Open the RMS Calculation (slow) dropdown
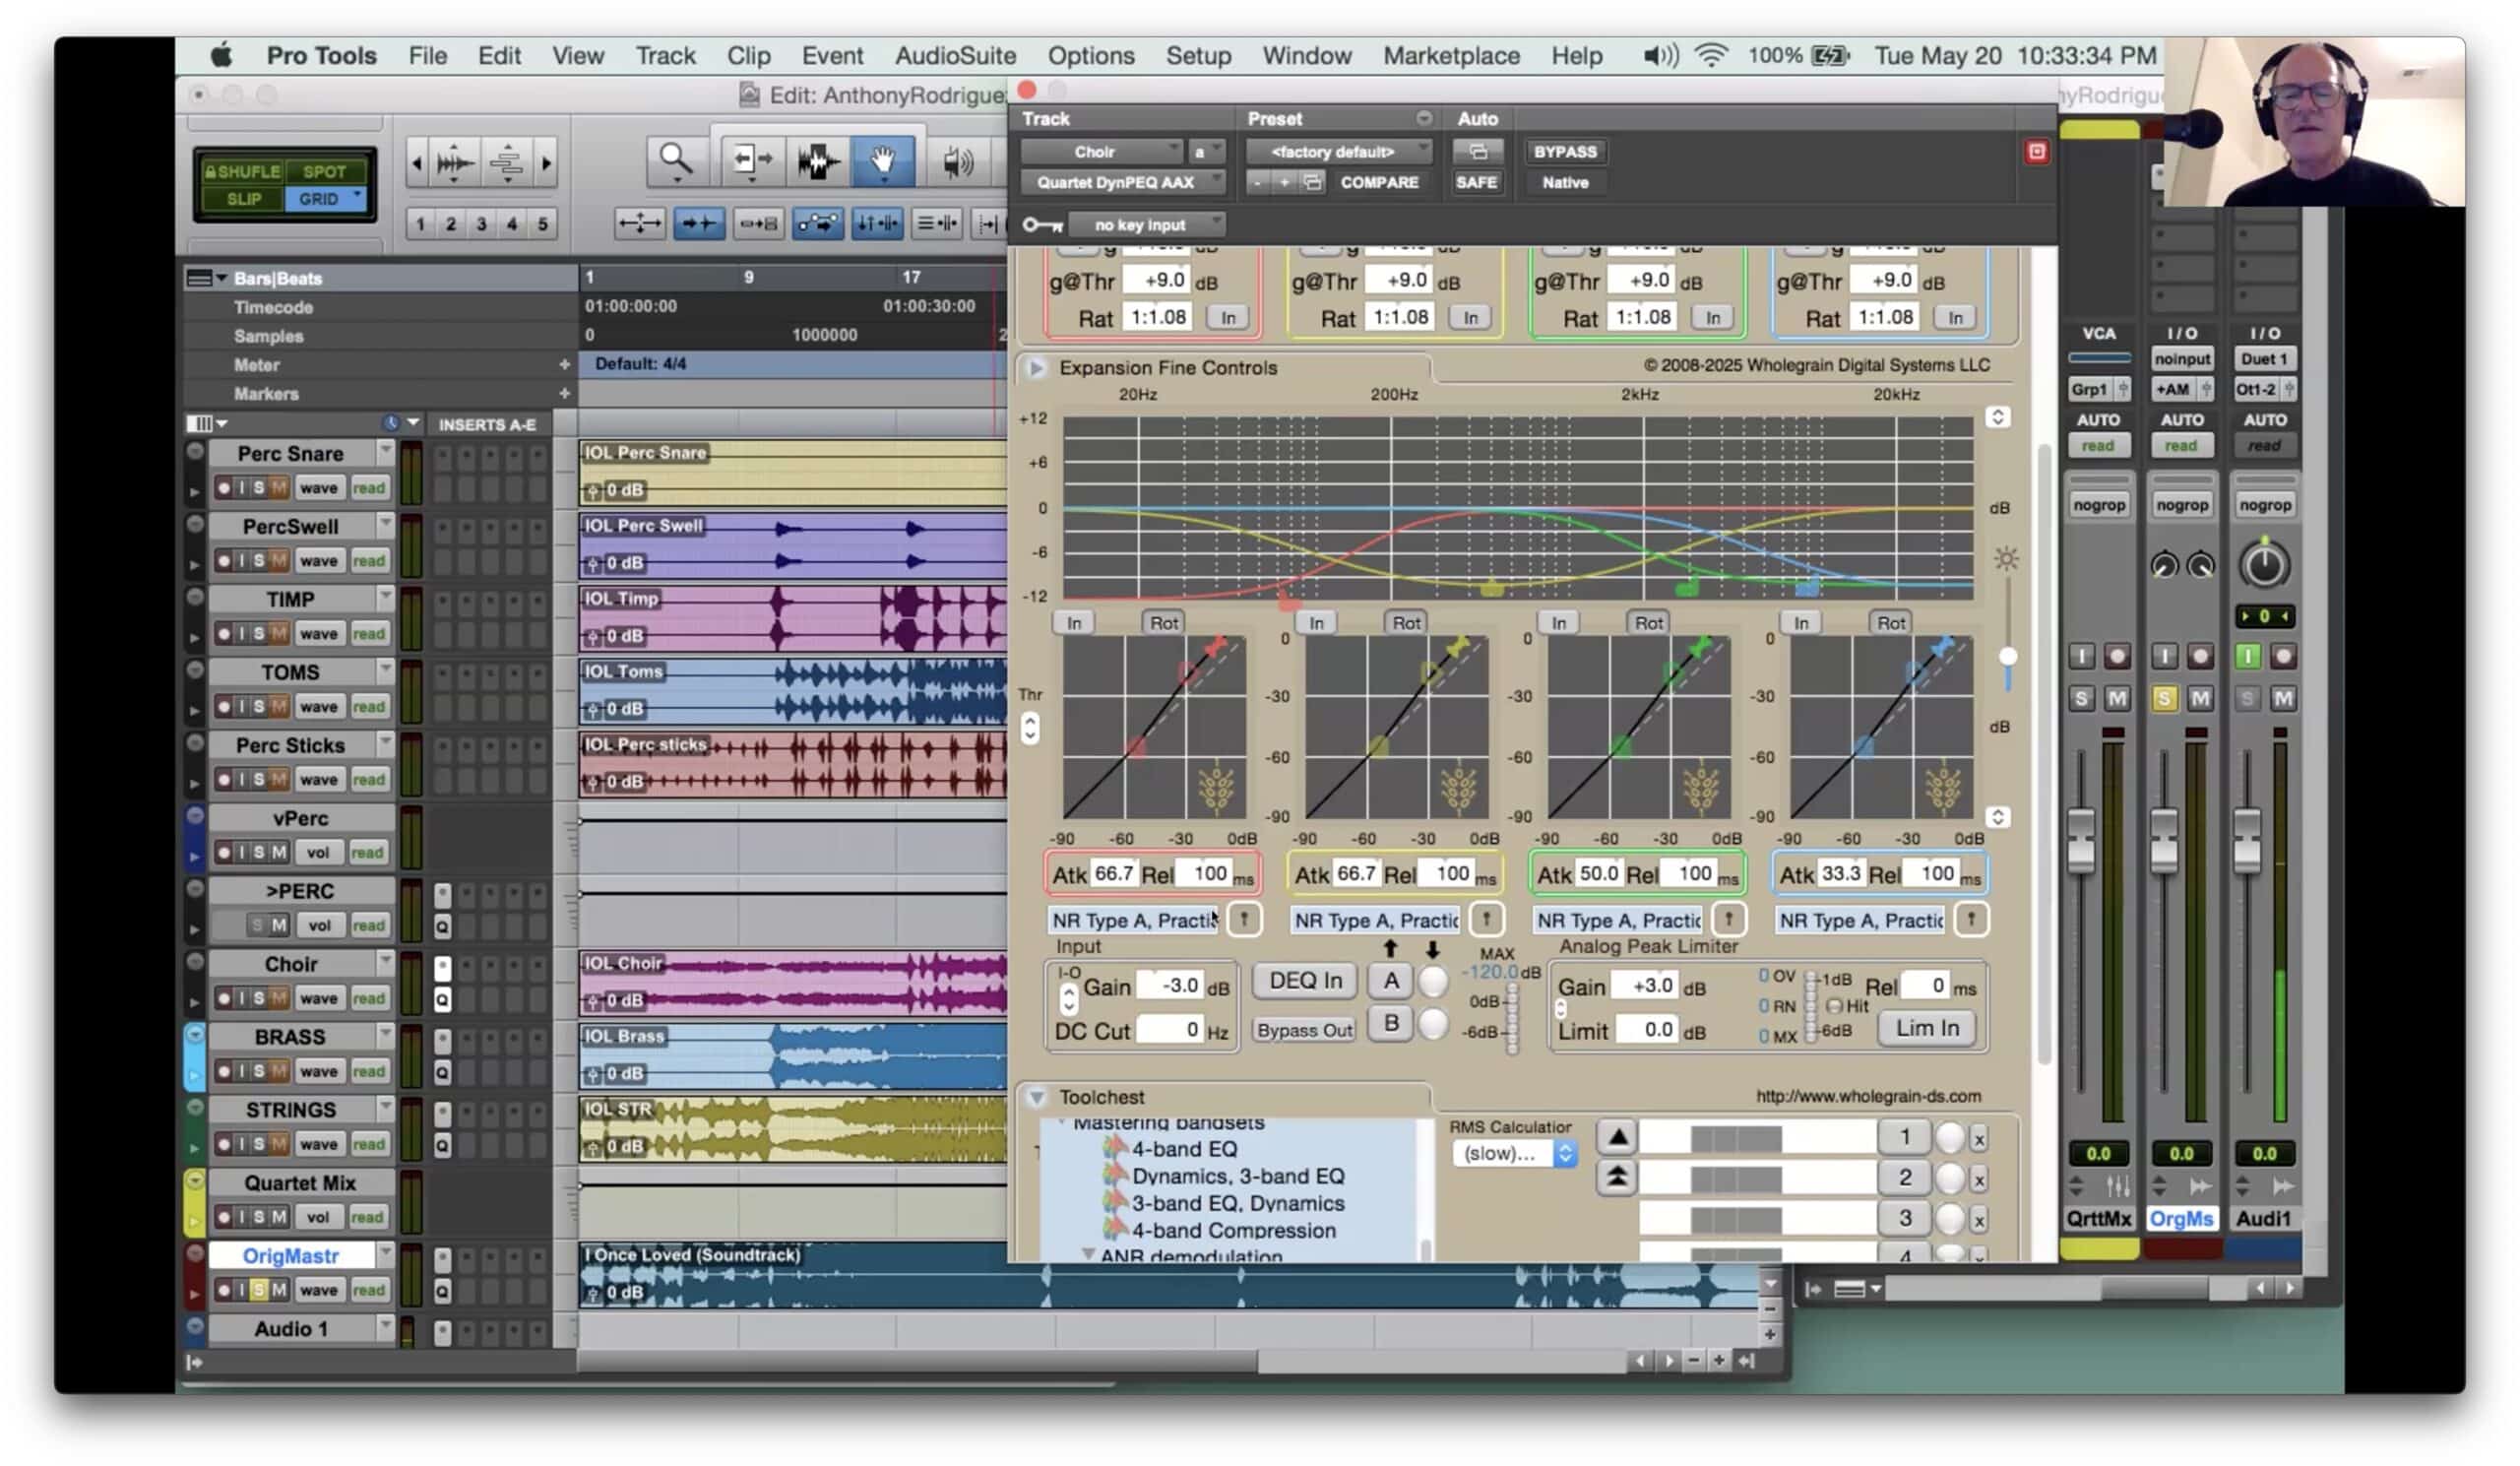Image resolution: width=2520 pixels, height=1466 pixels. [x=1514, y=1153]
